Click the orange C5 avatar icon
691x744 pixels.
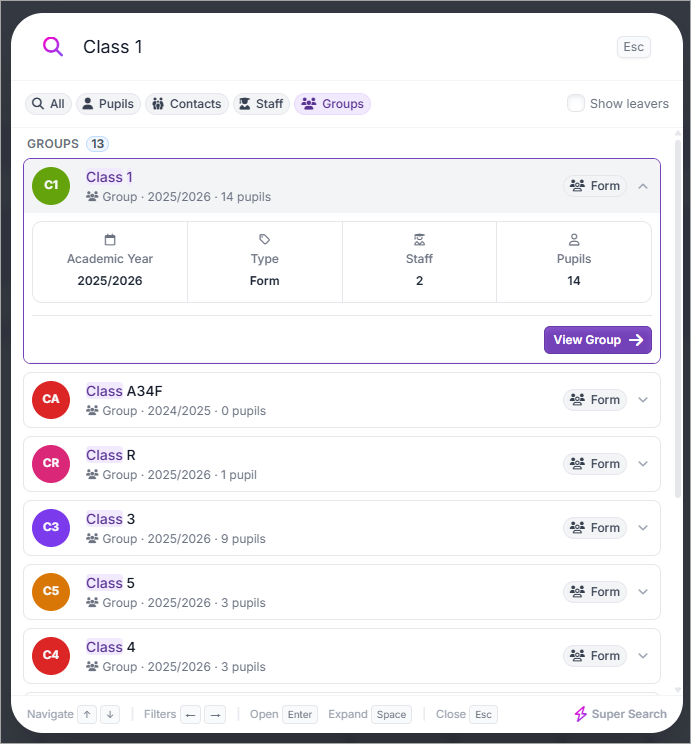tap(51, 592)
